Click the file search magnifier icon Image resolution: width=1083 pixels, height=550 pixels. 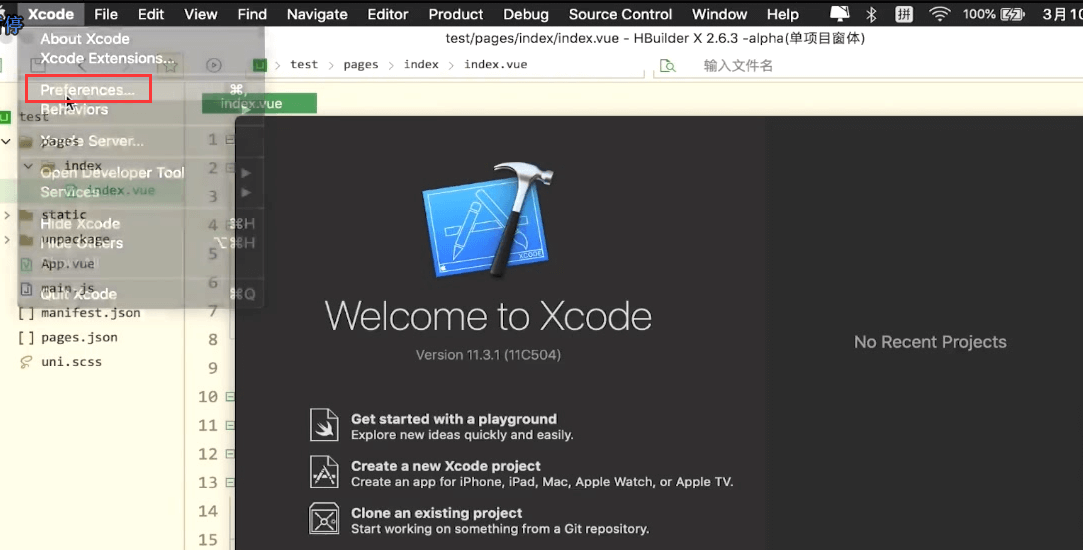667,66
